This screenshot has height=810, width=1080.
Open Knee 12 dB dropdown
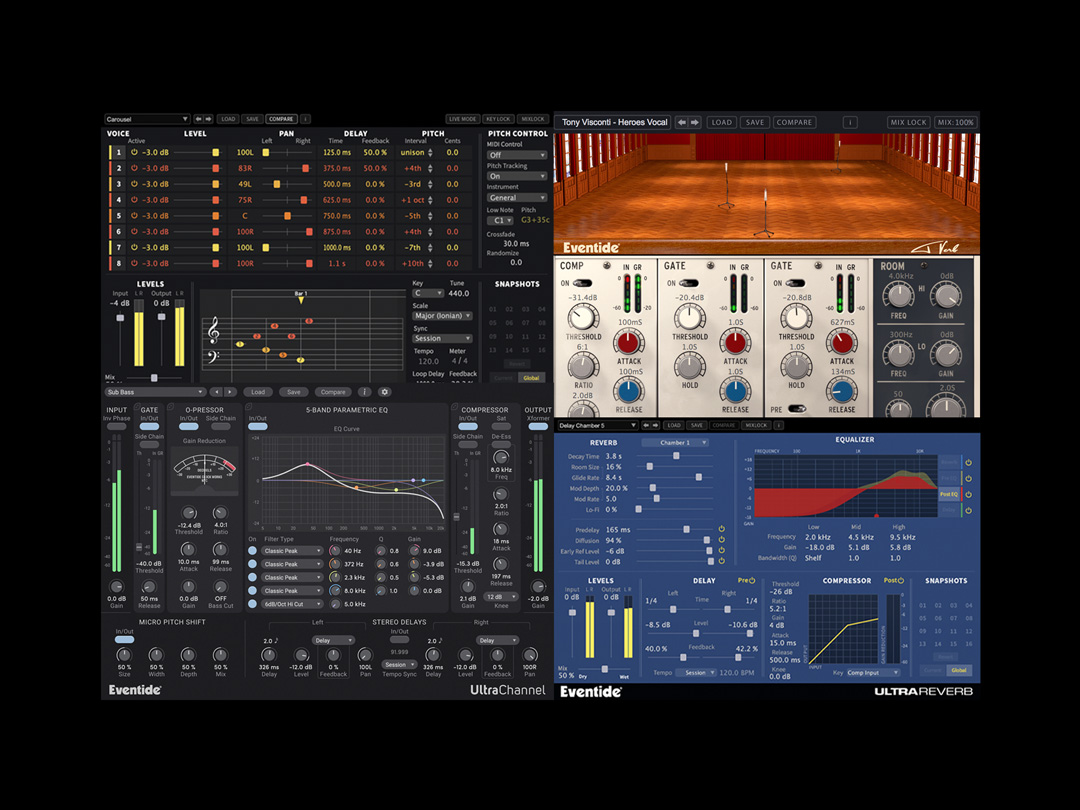coord(501,596)
